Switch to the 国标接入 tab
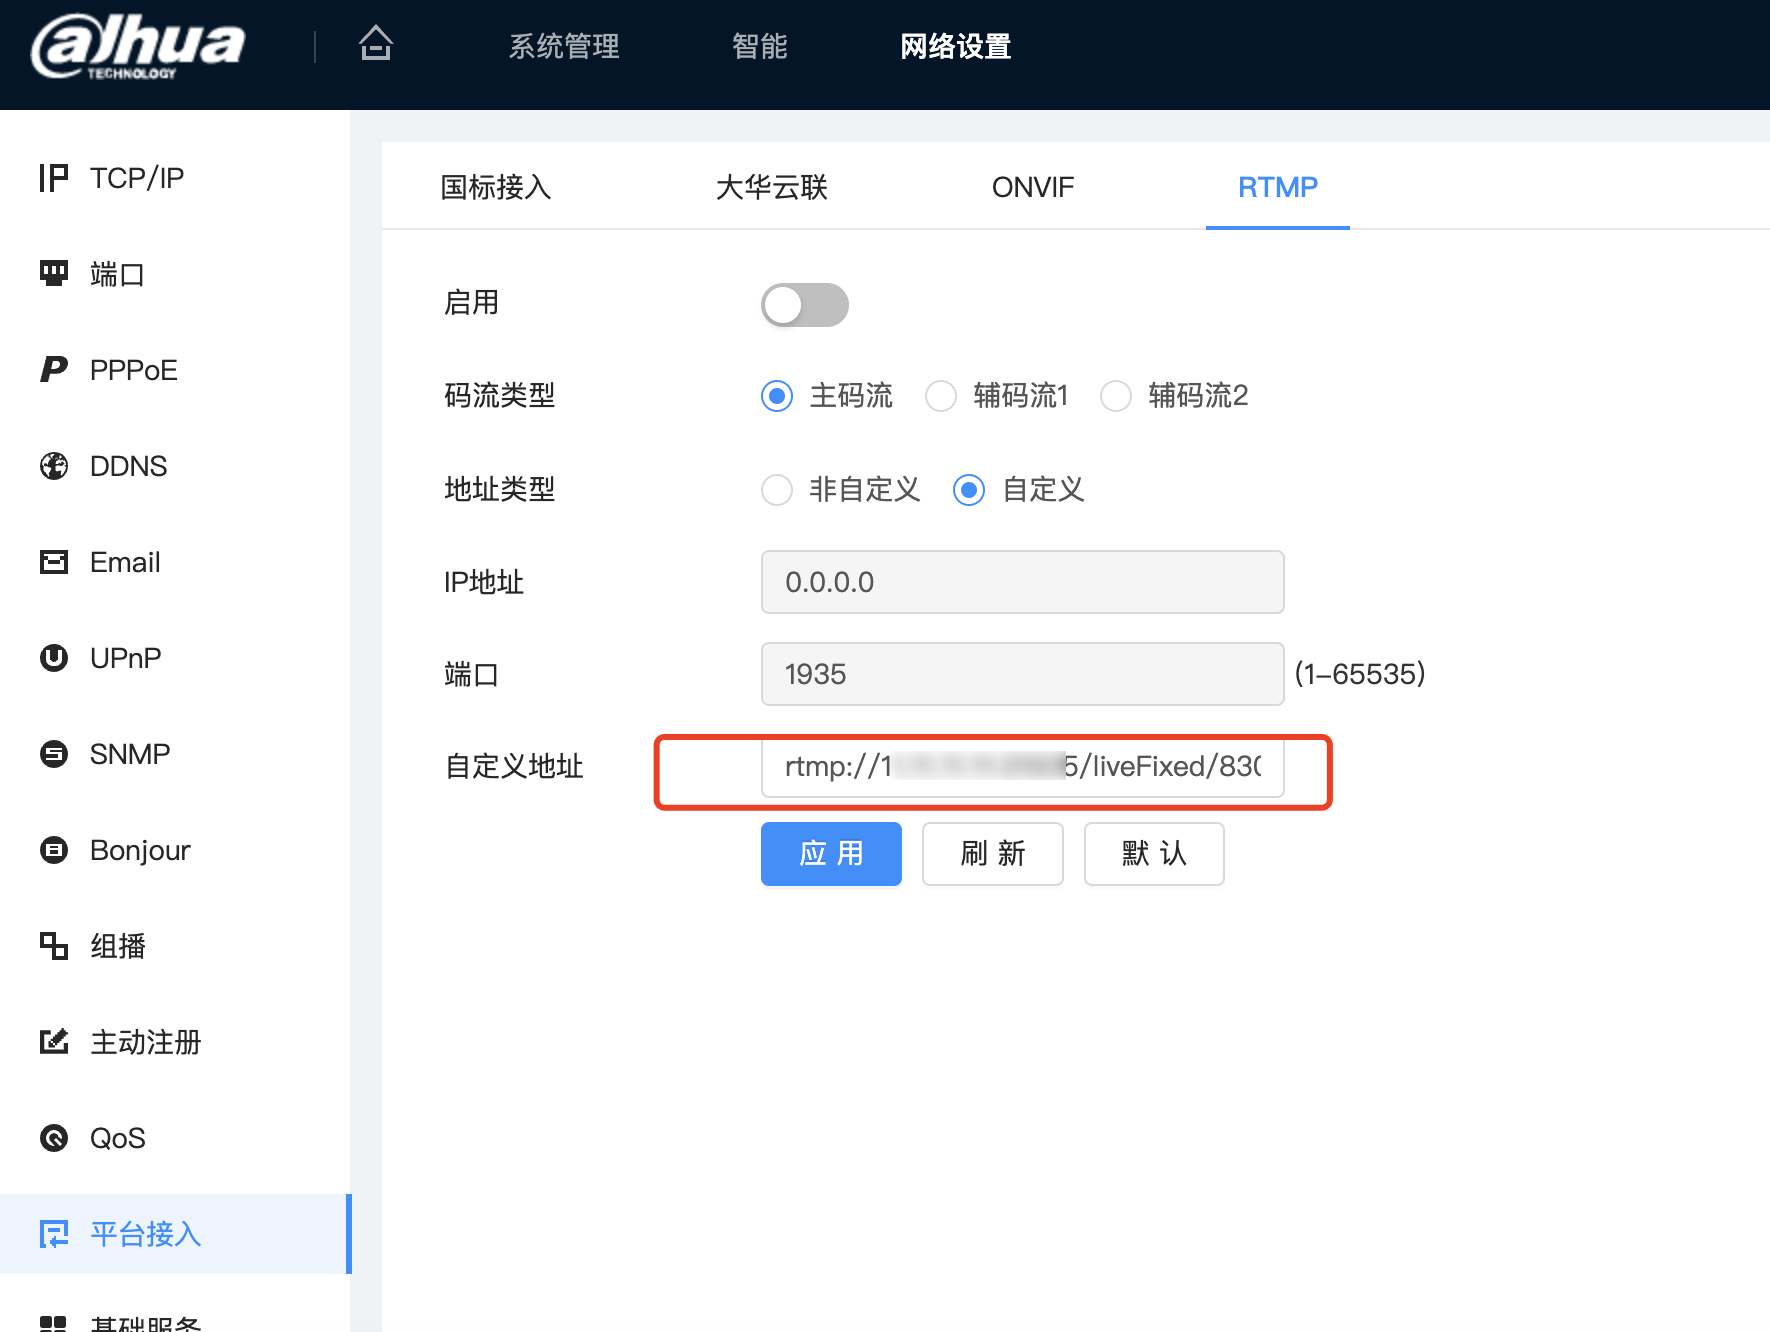The width and height of the screenshot is (1770, 1332). coord(496,187)
